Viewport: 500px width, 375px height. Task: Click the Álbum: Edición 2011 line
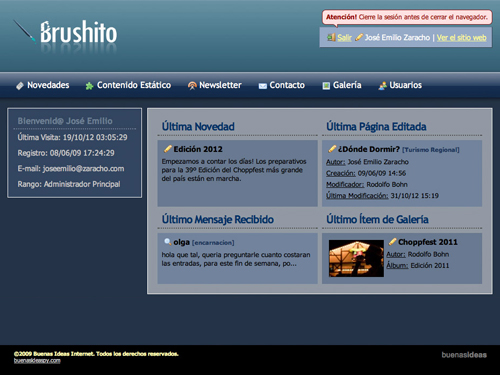click(x=418, y=266)
